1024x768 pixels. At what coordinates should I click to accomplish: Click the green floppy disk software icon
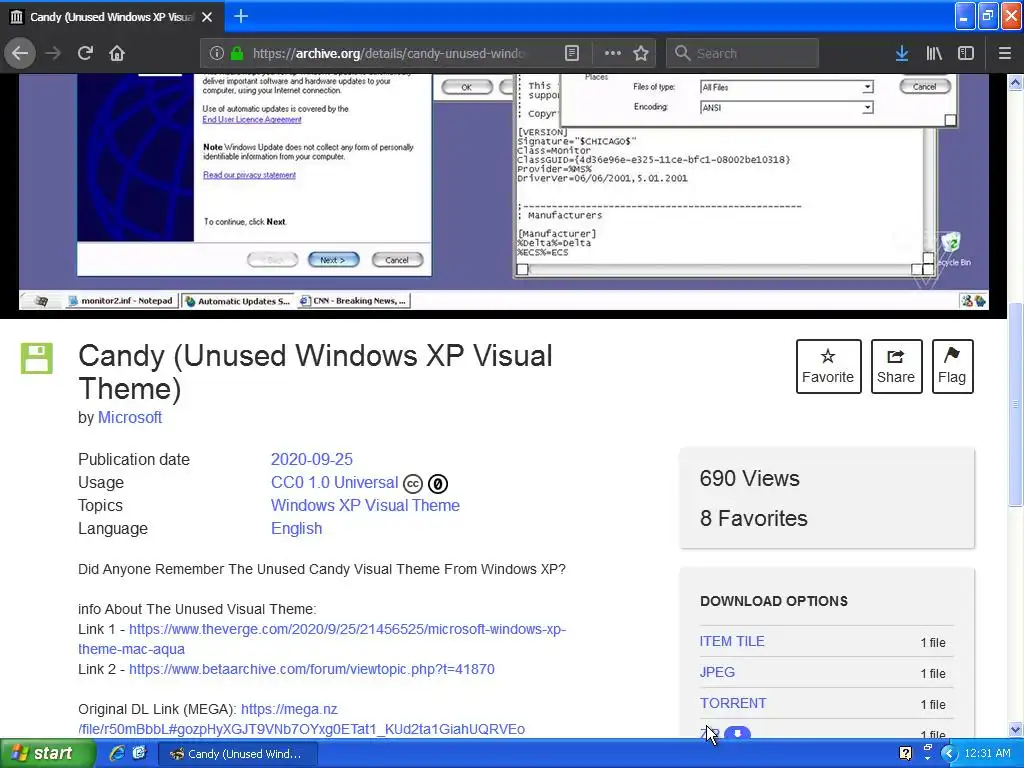37,358
